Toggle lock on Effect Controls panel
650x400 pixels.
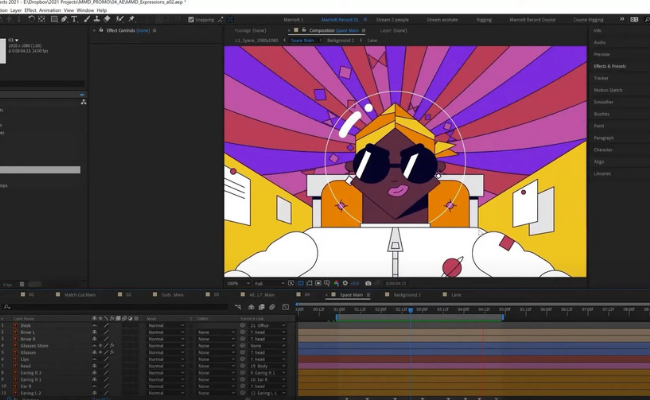pyautogui.click(x=101, y=30)
